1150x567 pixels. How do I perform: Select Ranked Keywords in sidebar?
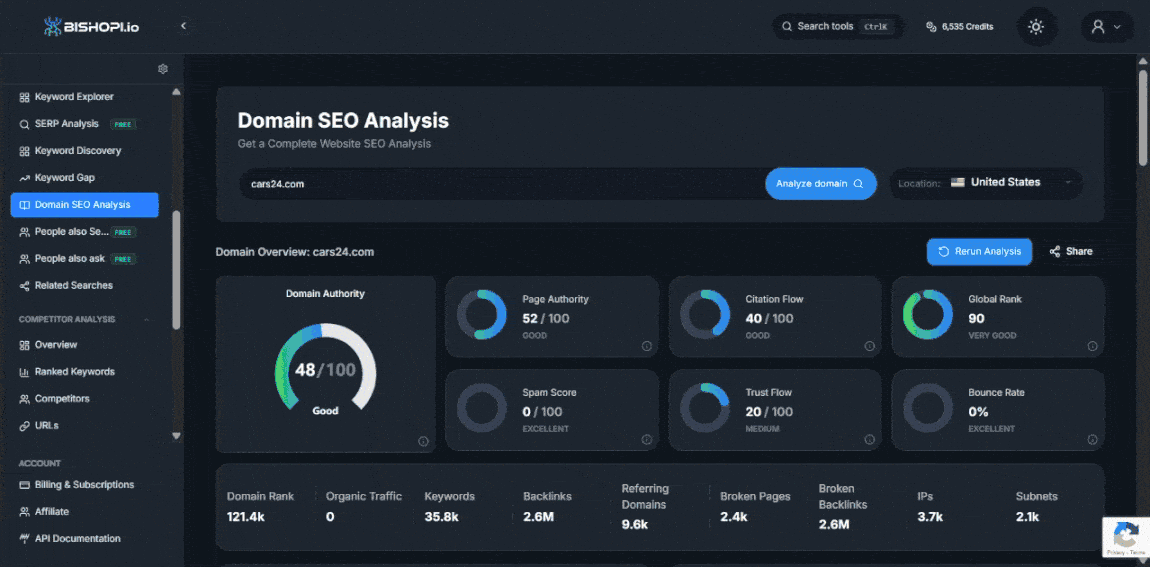tap(74, 372)
